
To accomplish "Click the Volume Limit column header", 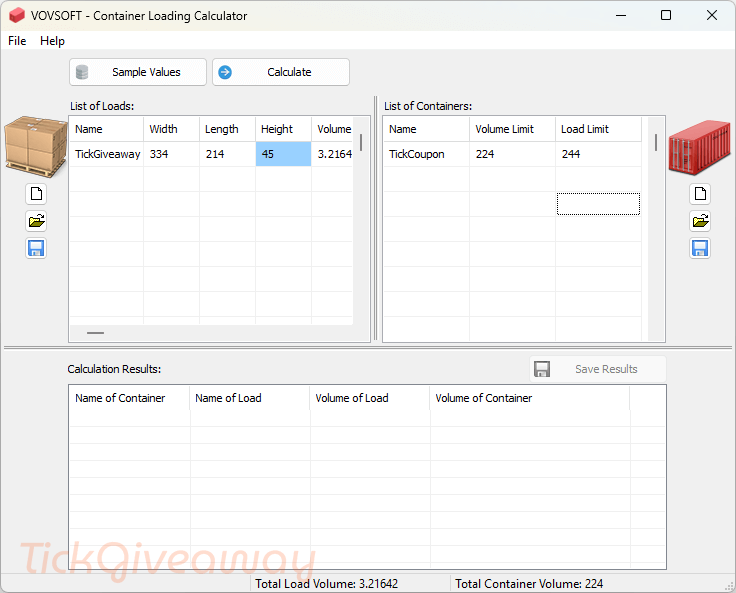I will point(513,129).
